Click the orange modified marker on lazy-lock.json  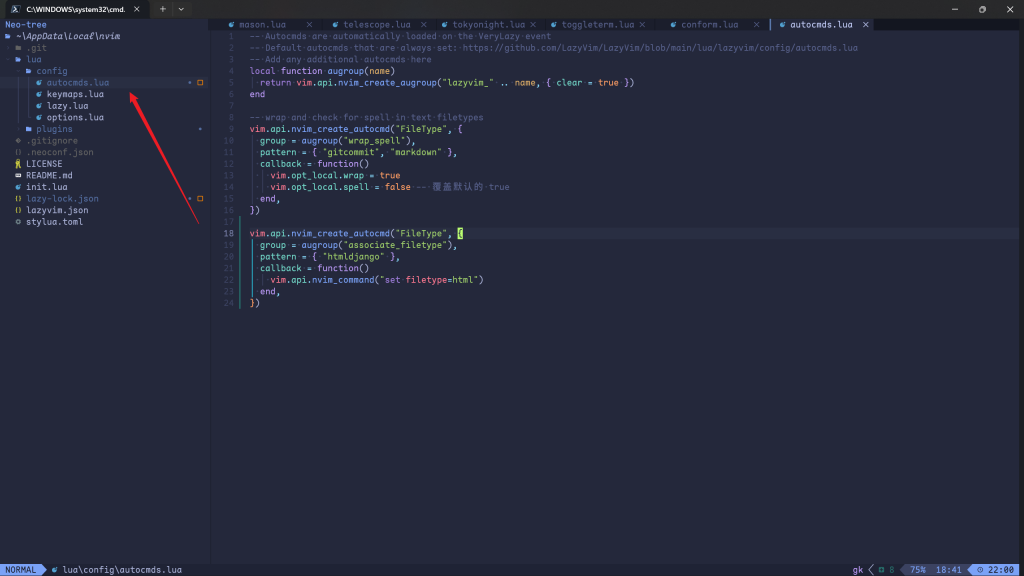pos(200,199)
